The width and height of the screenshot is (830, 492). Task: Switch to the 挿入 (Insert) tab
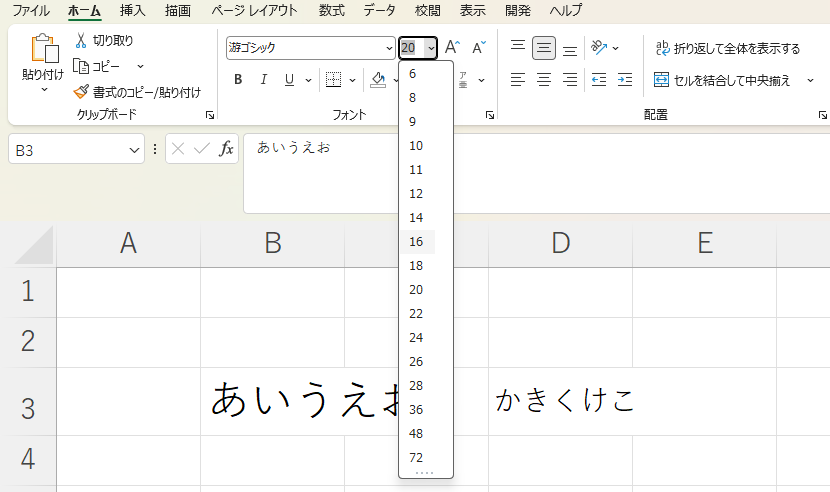(132, 11)
